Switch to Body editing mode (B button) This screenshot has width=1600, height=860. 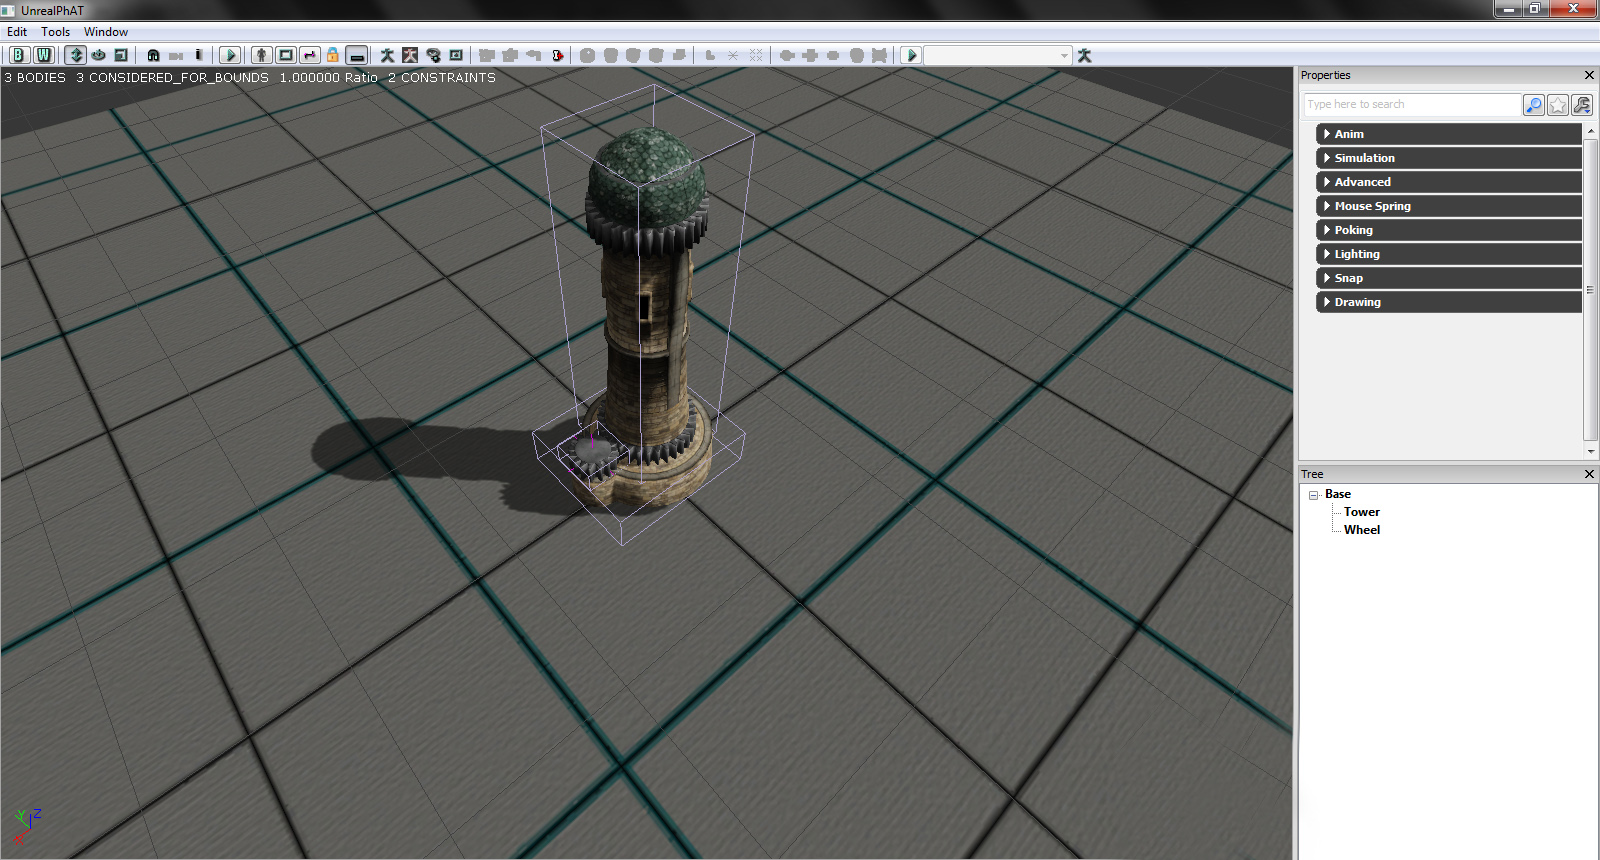point(19,55)
